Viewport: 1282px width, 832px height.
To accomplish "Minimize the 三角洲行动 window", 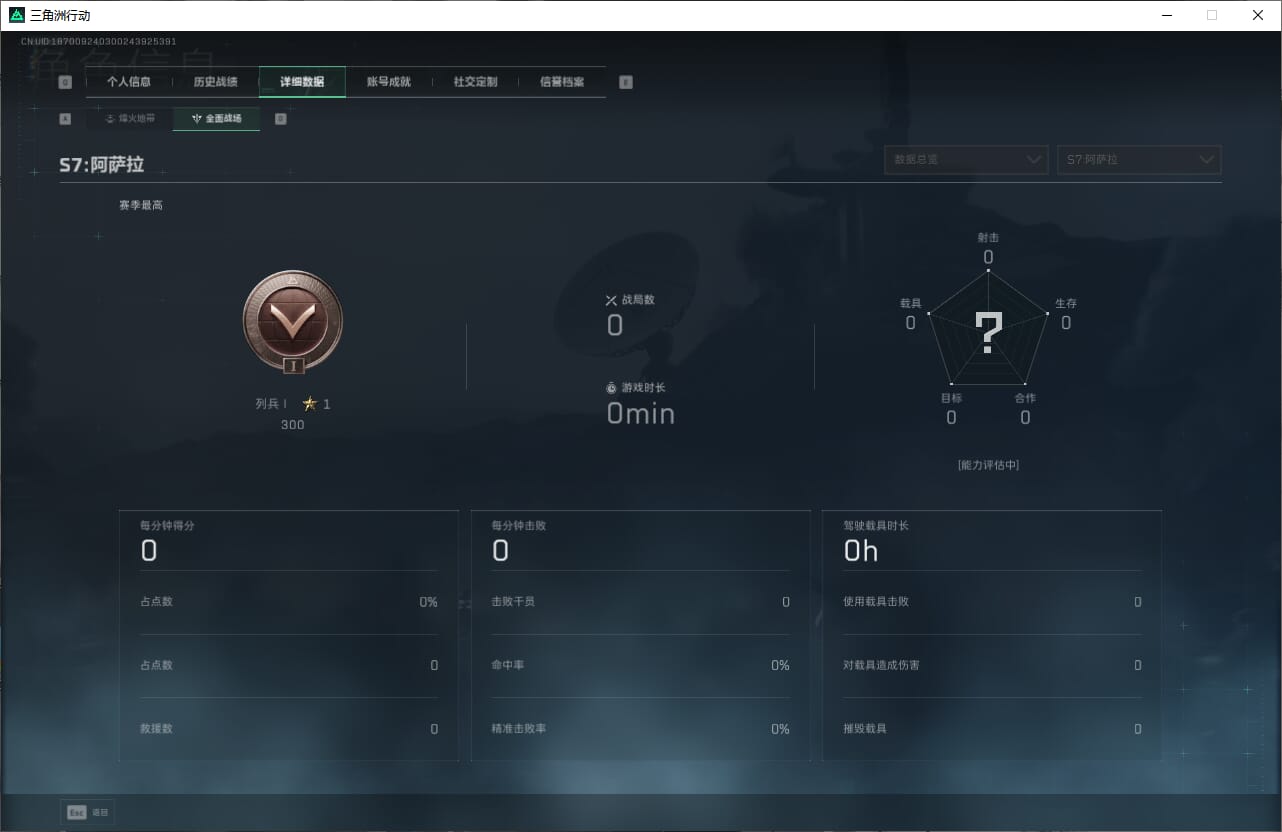I will point(1167,15).
